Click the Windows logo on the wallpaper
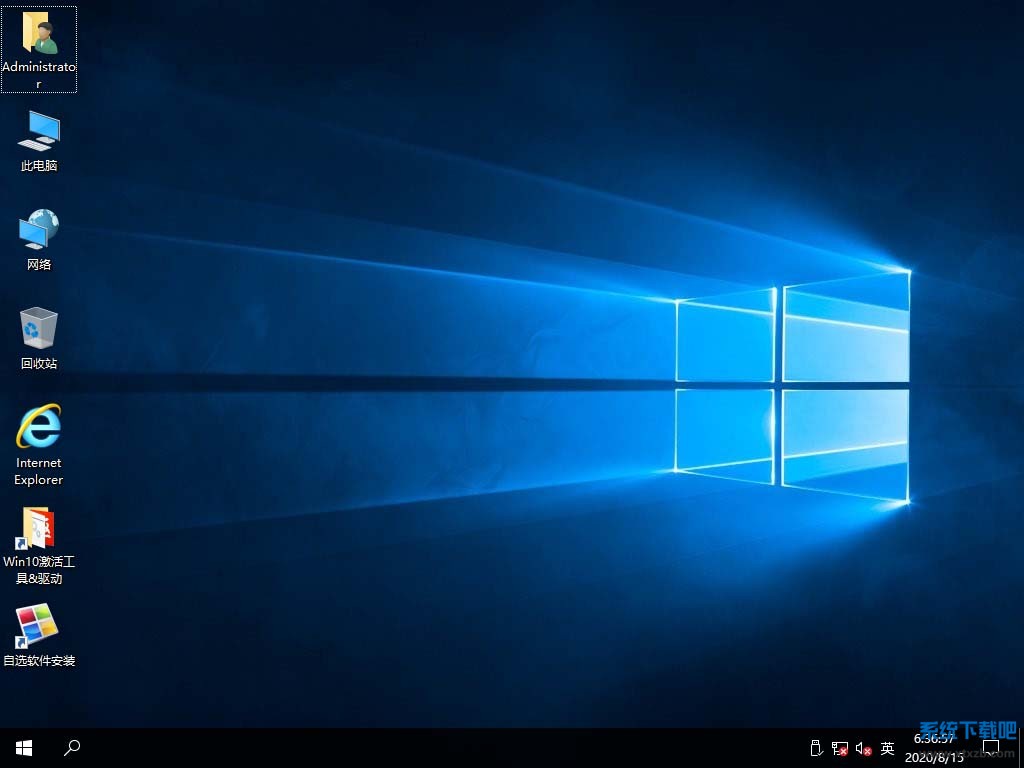The image size is (1024, 768). pos(792,385)
